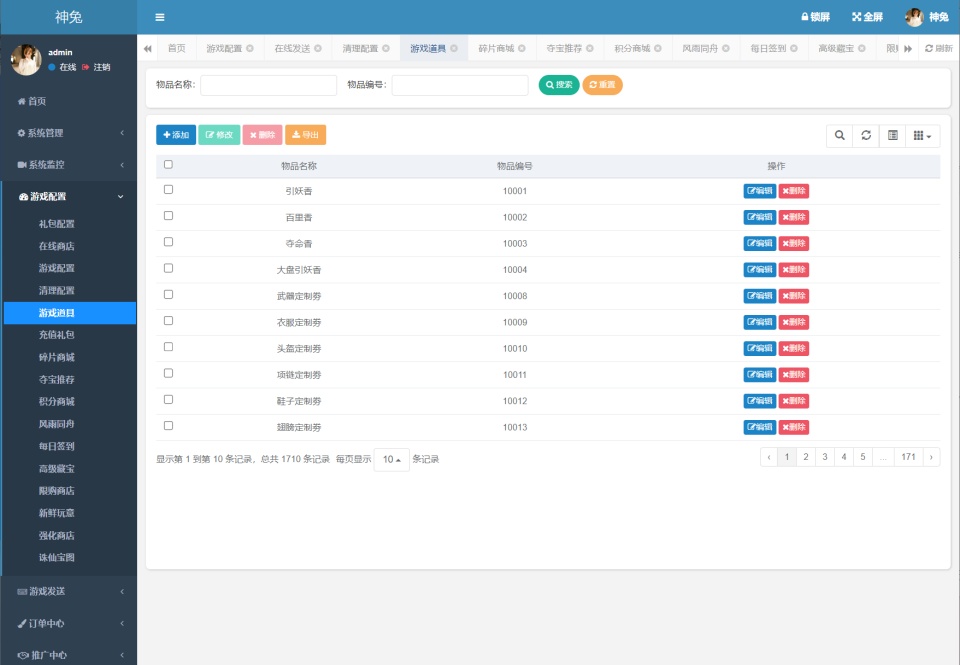Close the 清理配置 tab

pos(386,48)
